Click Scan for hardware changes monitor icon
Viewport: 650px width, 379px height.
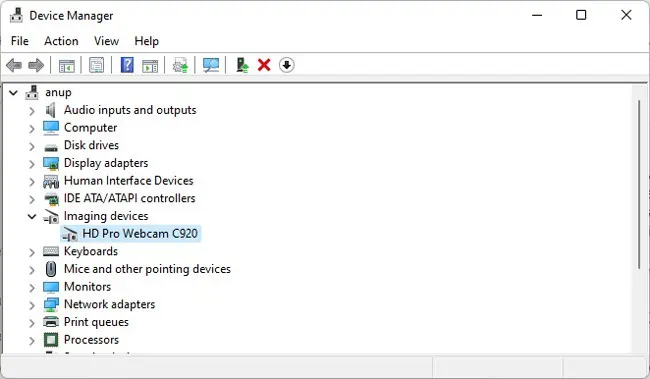(x=211, y=65)
